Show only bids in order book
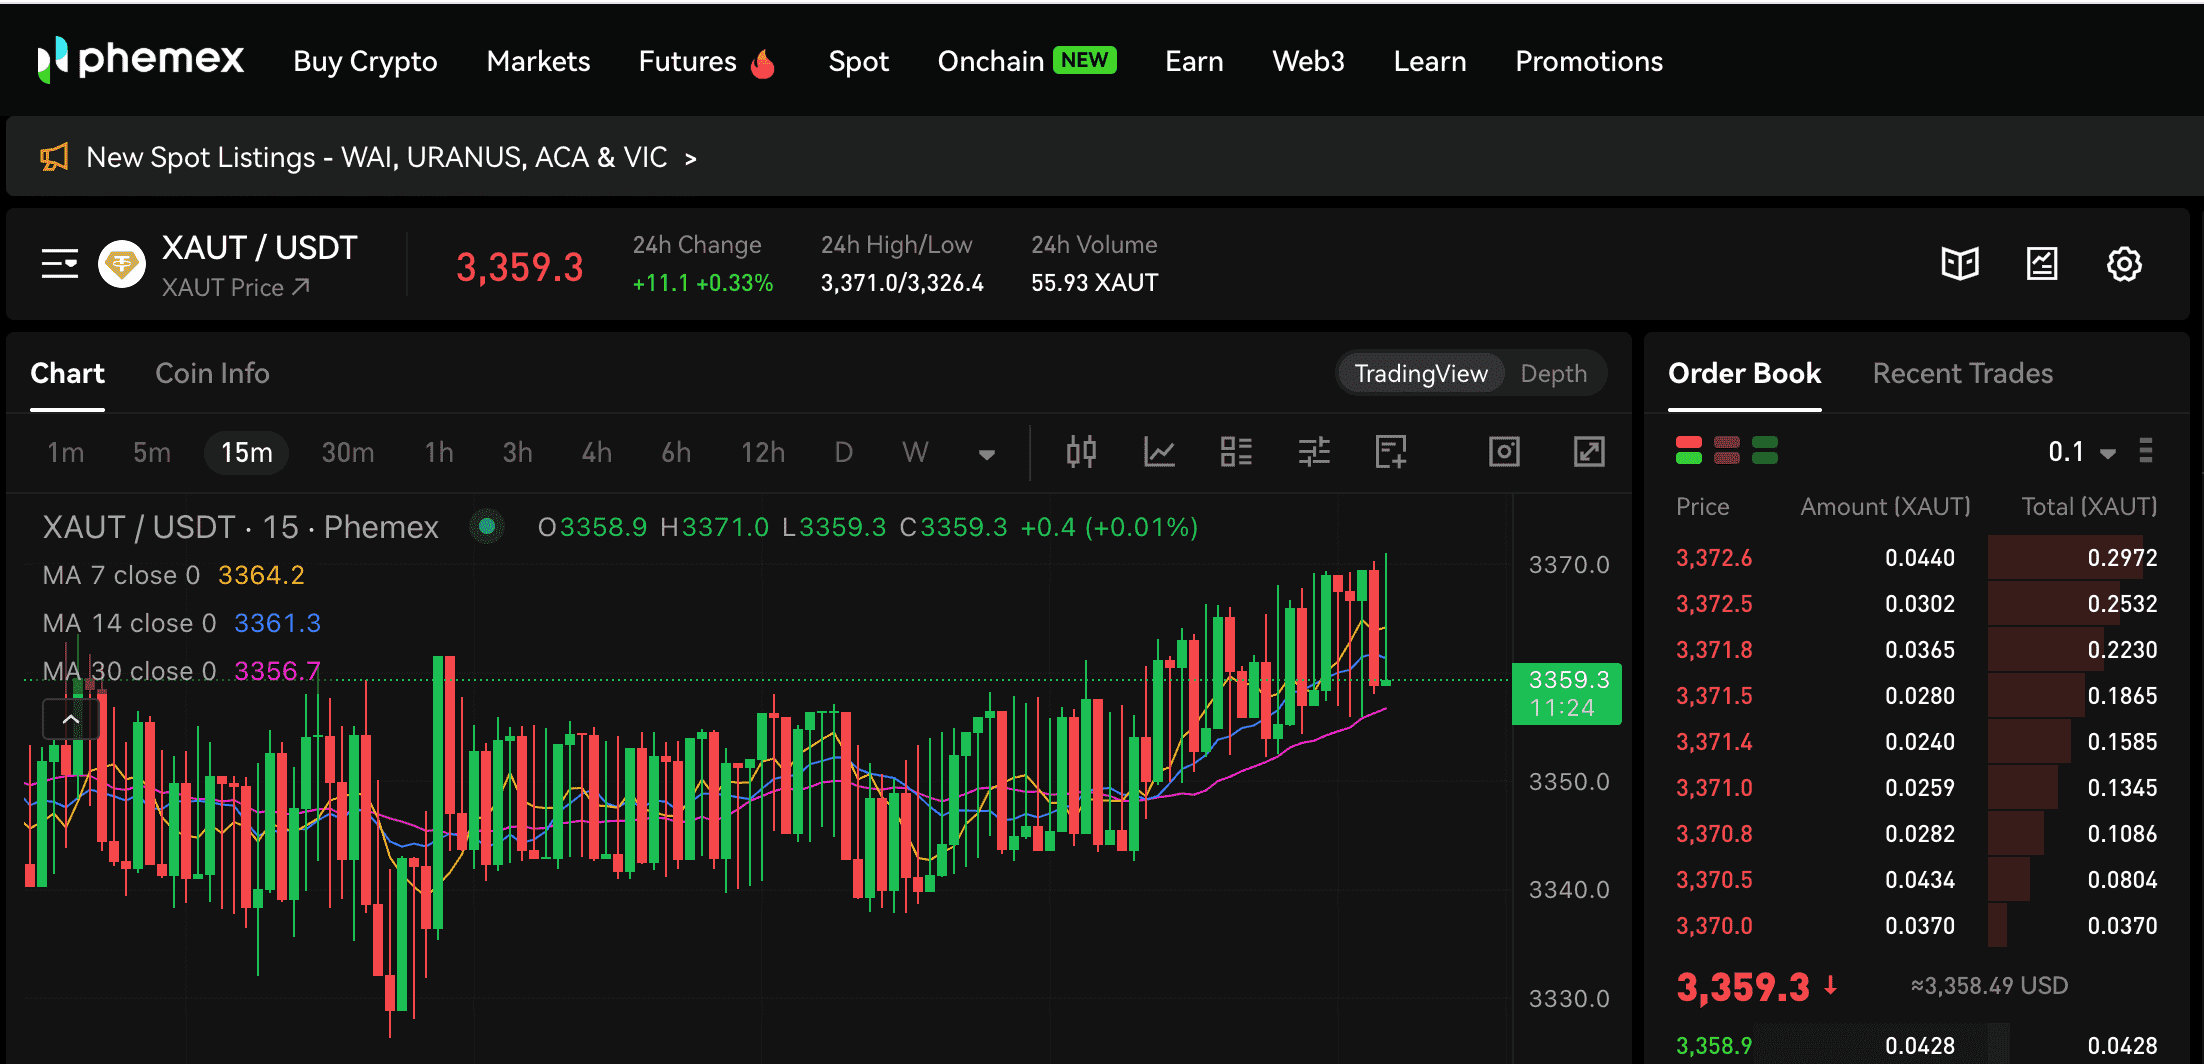Image resolution: width=2204 pixels, height=1064 pixels. 1765,450
